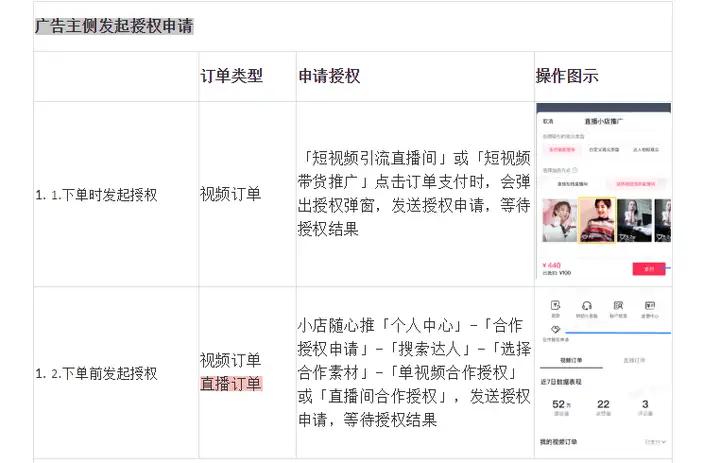Click the info icon beside heating method label

click(575, 170)
